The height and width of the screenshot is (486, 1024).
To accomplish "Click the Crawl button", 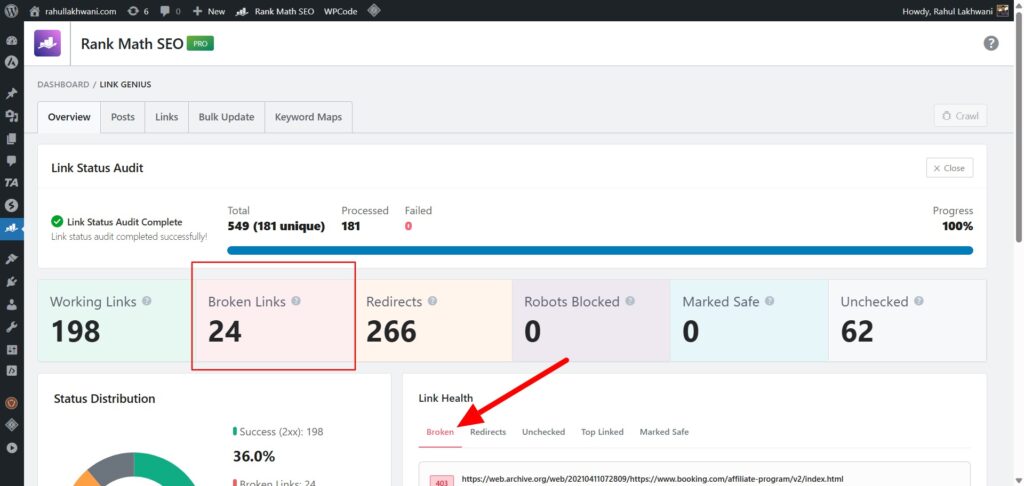I will click(x=960, y=116).
